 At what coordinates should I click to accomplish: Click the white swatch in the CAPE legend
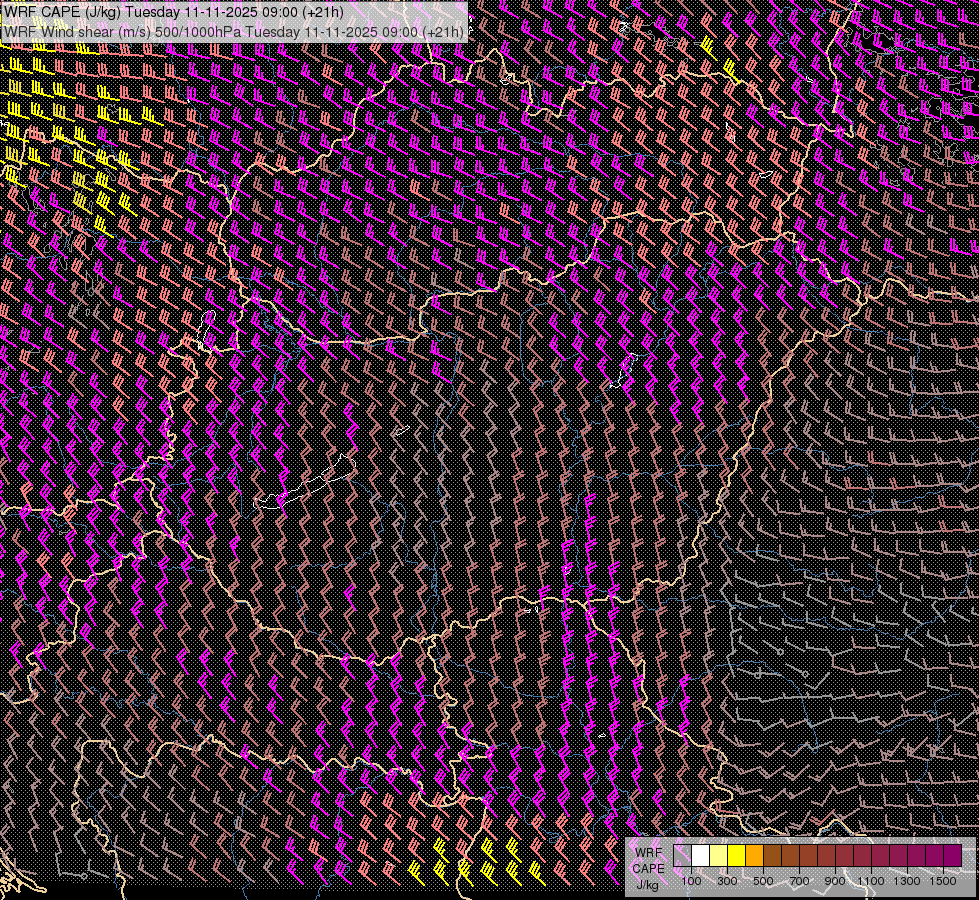pyautogui.click(x=701, y=856)
